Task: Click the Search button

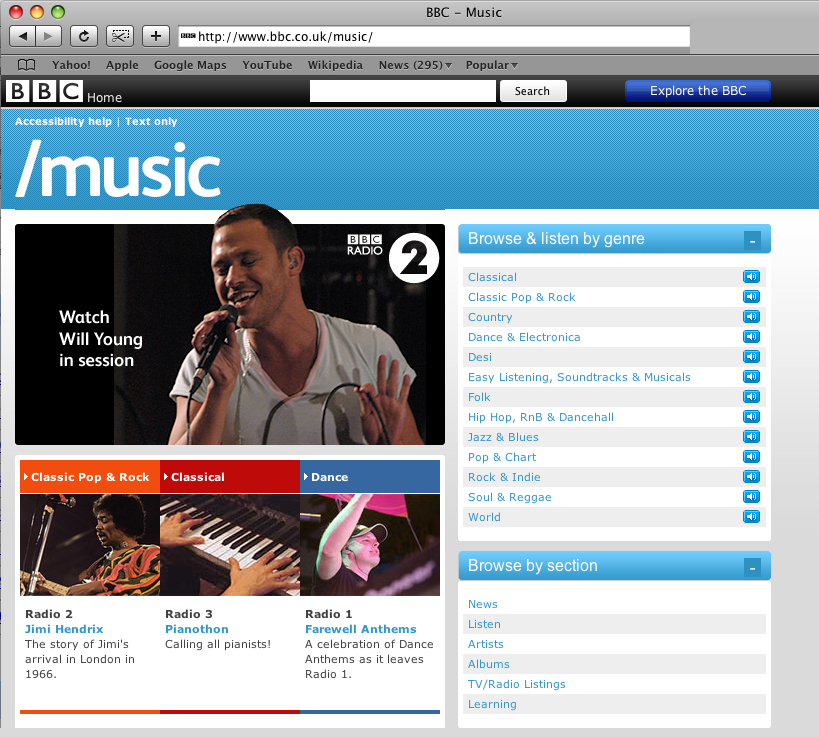Action: click(533, 90)
